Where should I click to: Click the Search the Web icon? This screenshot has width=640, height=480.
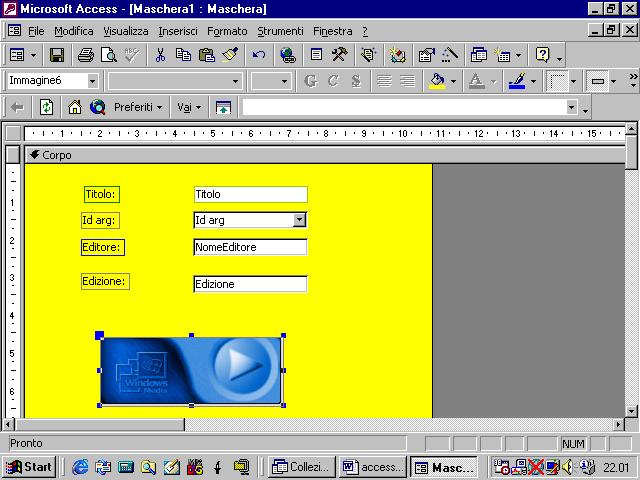(x=98, y=107)
